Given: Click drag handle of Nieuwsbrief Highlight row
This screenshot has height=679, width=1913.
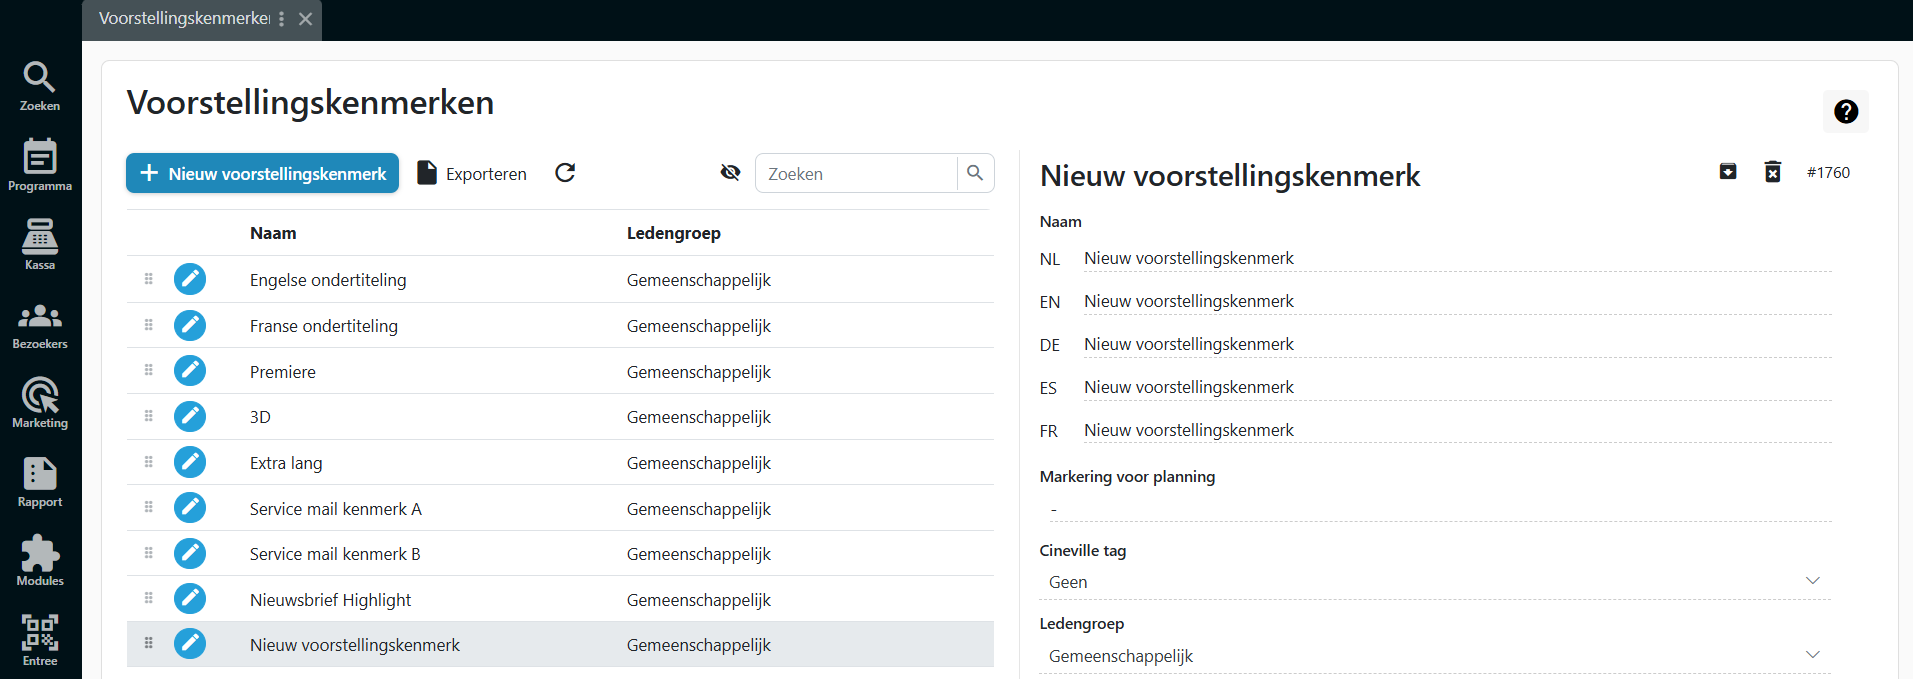Looking at the screenshot, I should click(x=149, y=598).
